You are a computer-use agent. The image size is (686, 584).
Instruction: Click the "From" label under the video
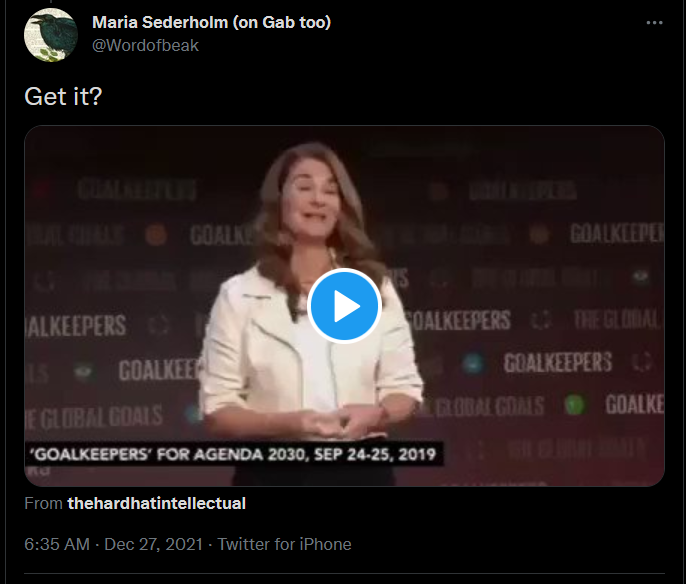click(43, 503)
